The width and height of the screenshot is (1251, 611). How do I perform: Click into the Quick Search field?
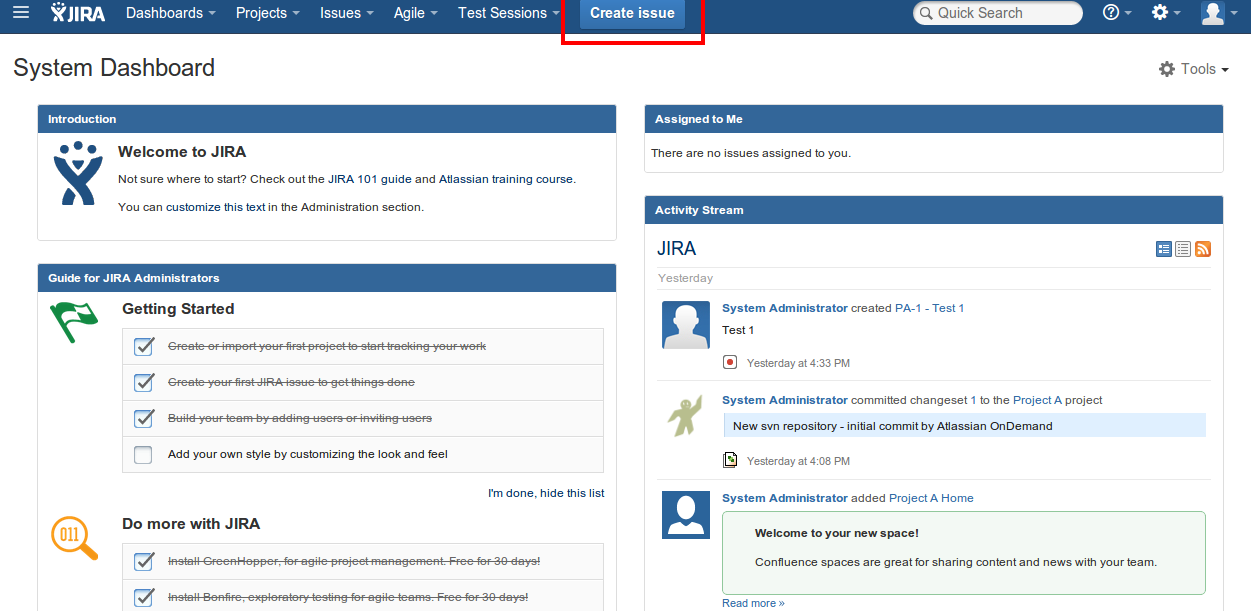pos(998,13)
